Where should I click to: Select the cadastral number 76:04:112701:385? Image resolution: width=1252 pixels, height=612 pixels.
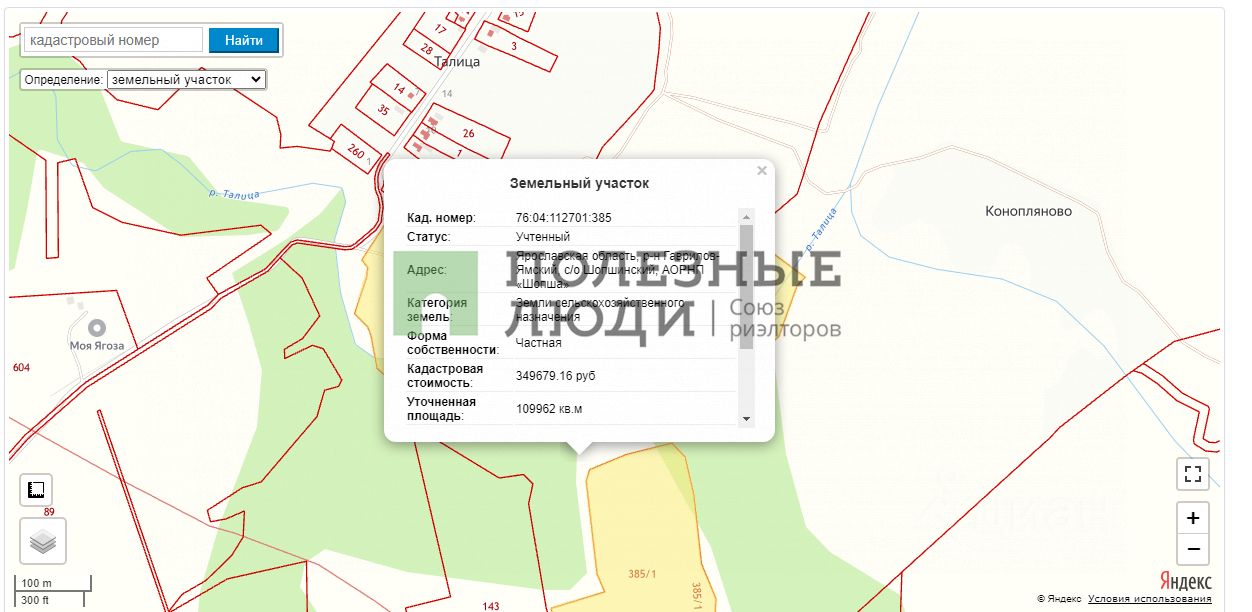pyautogui.click(x=563, y=218)
